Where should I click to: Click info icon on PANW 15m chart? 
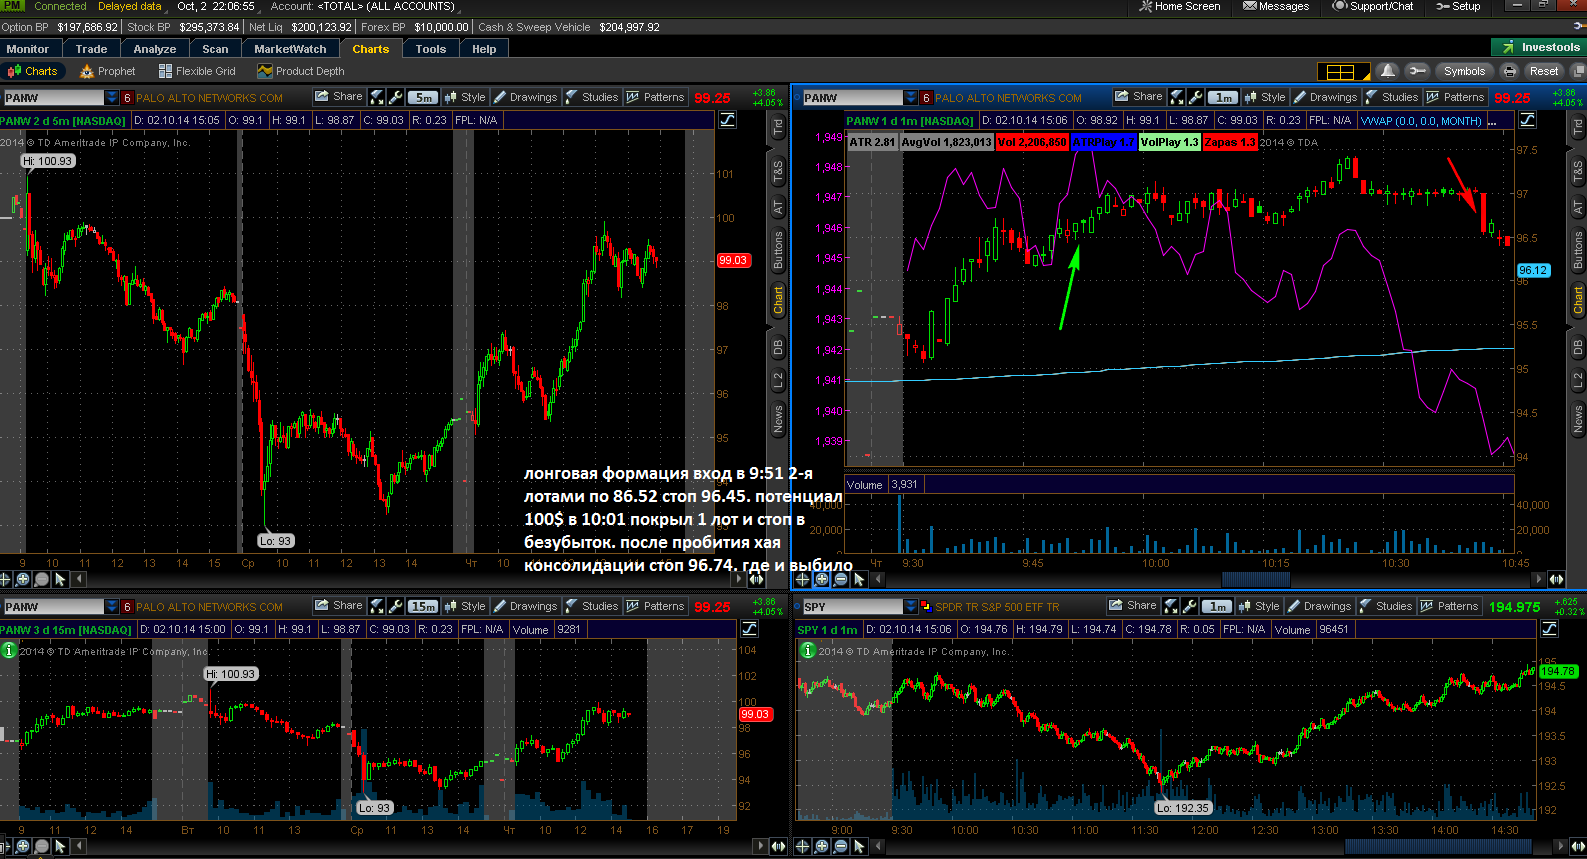click(x=9, y=650)
